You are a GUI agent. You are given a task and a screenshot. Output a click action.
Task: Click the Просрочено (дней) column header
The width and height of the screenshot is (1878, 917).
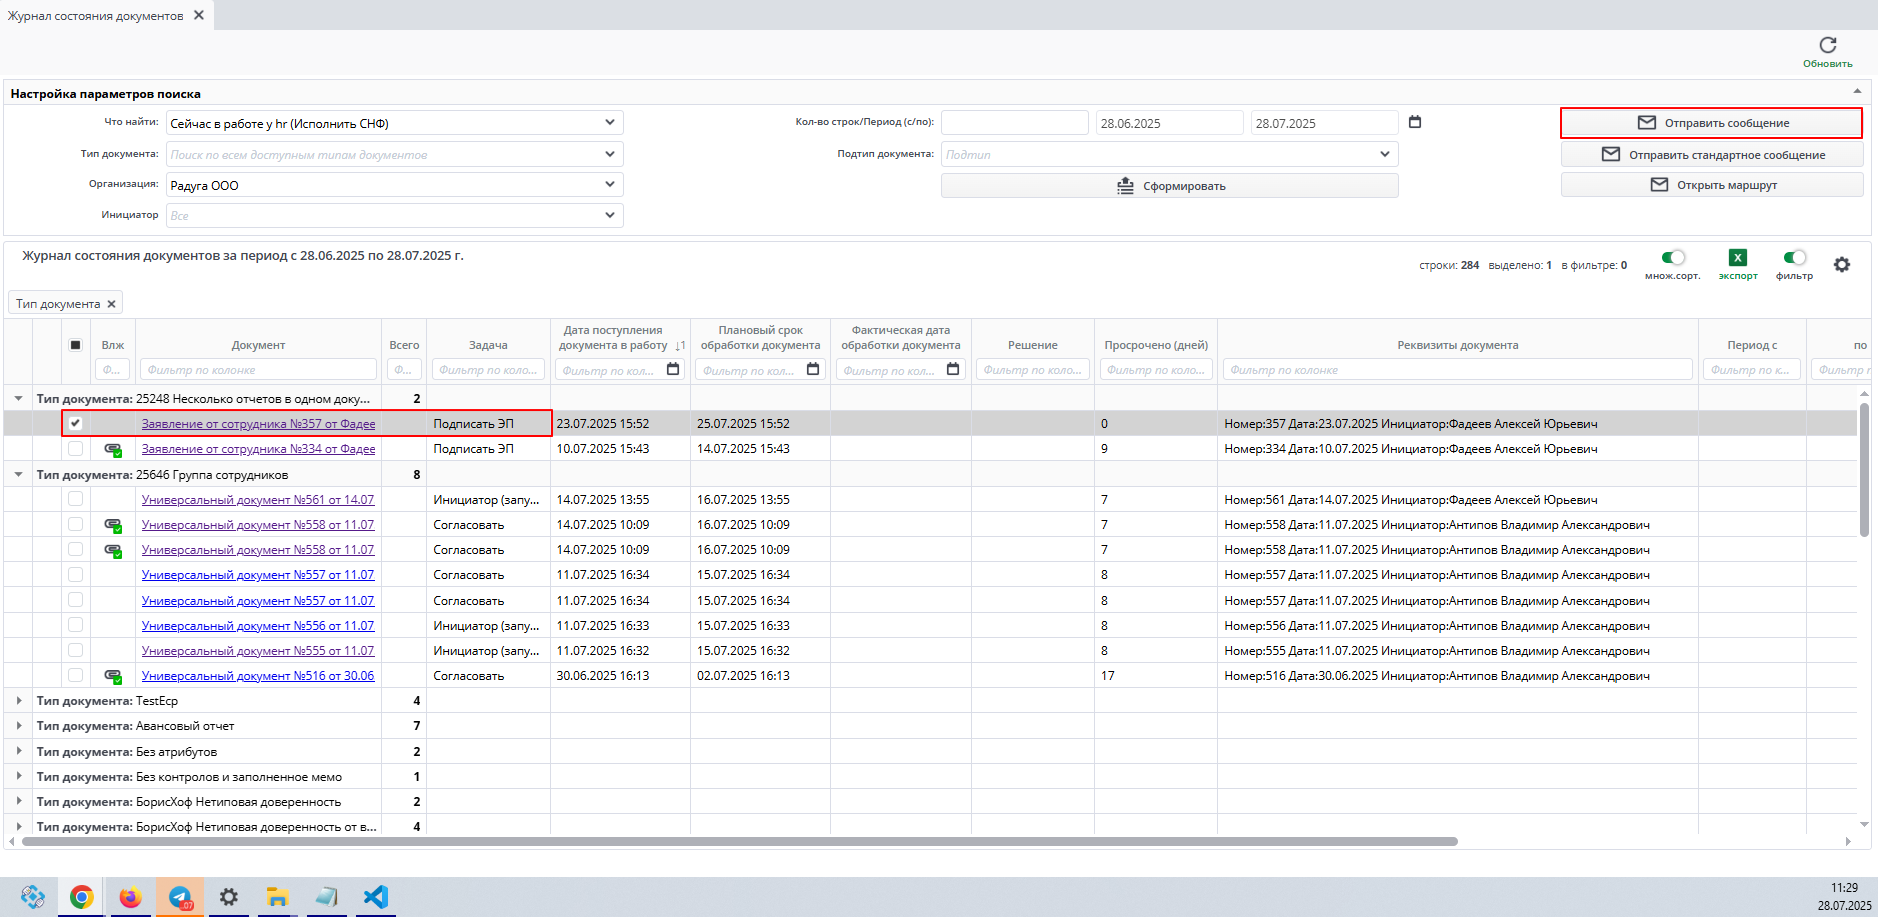pyautogui.click(x=1156, y=345)
